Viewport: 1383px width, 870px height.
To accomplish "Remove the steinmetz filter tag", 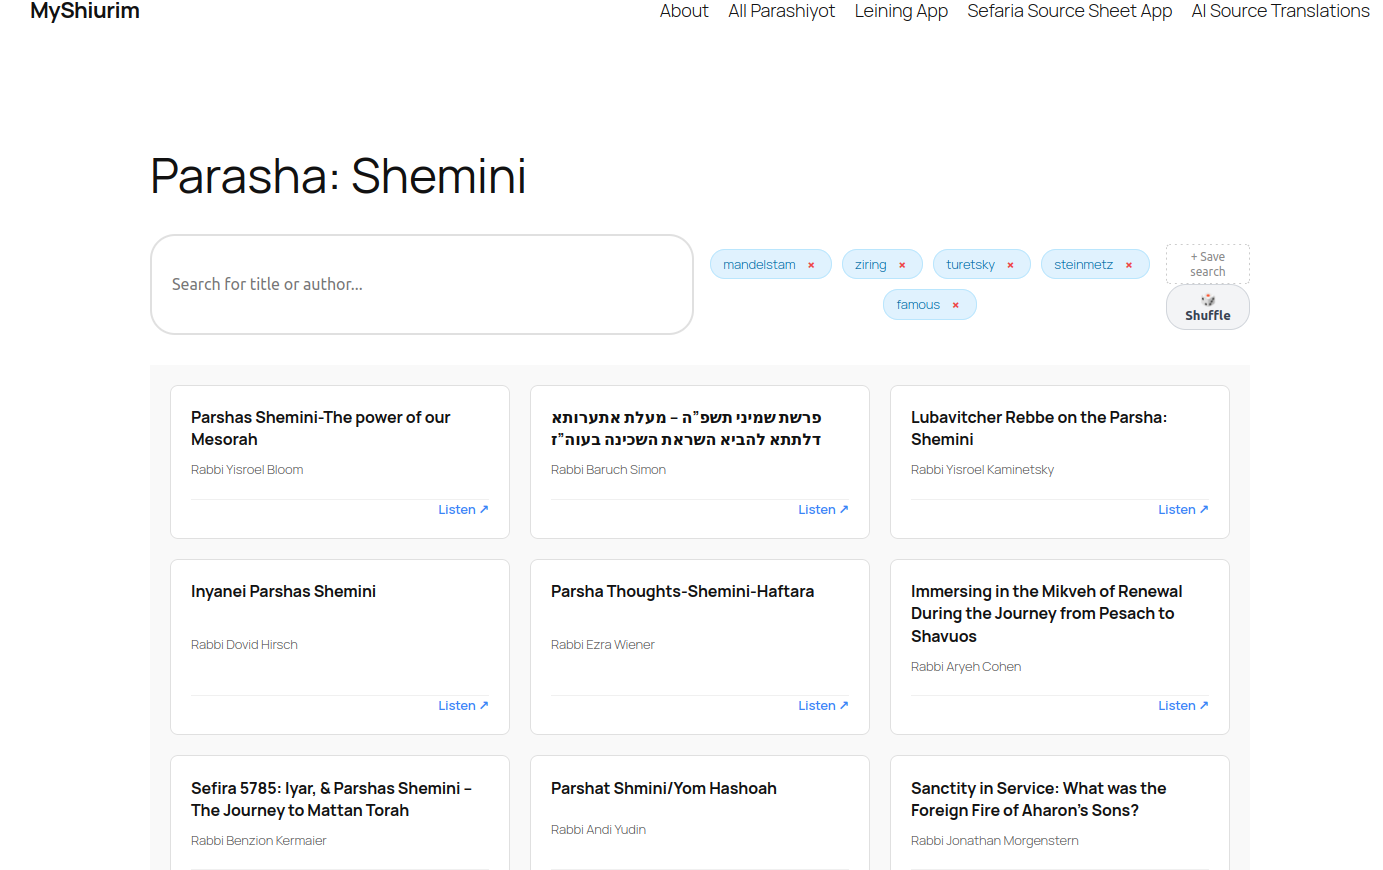I will pos(1128,264).
